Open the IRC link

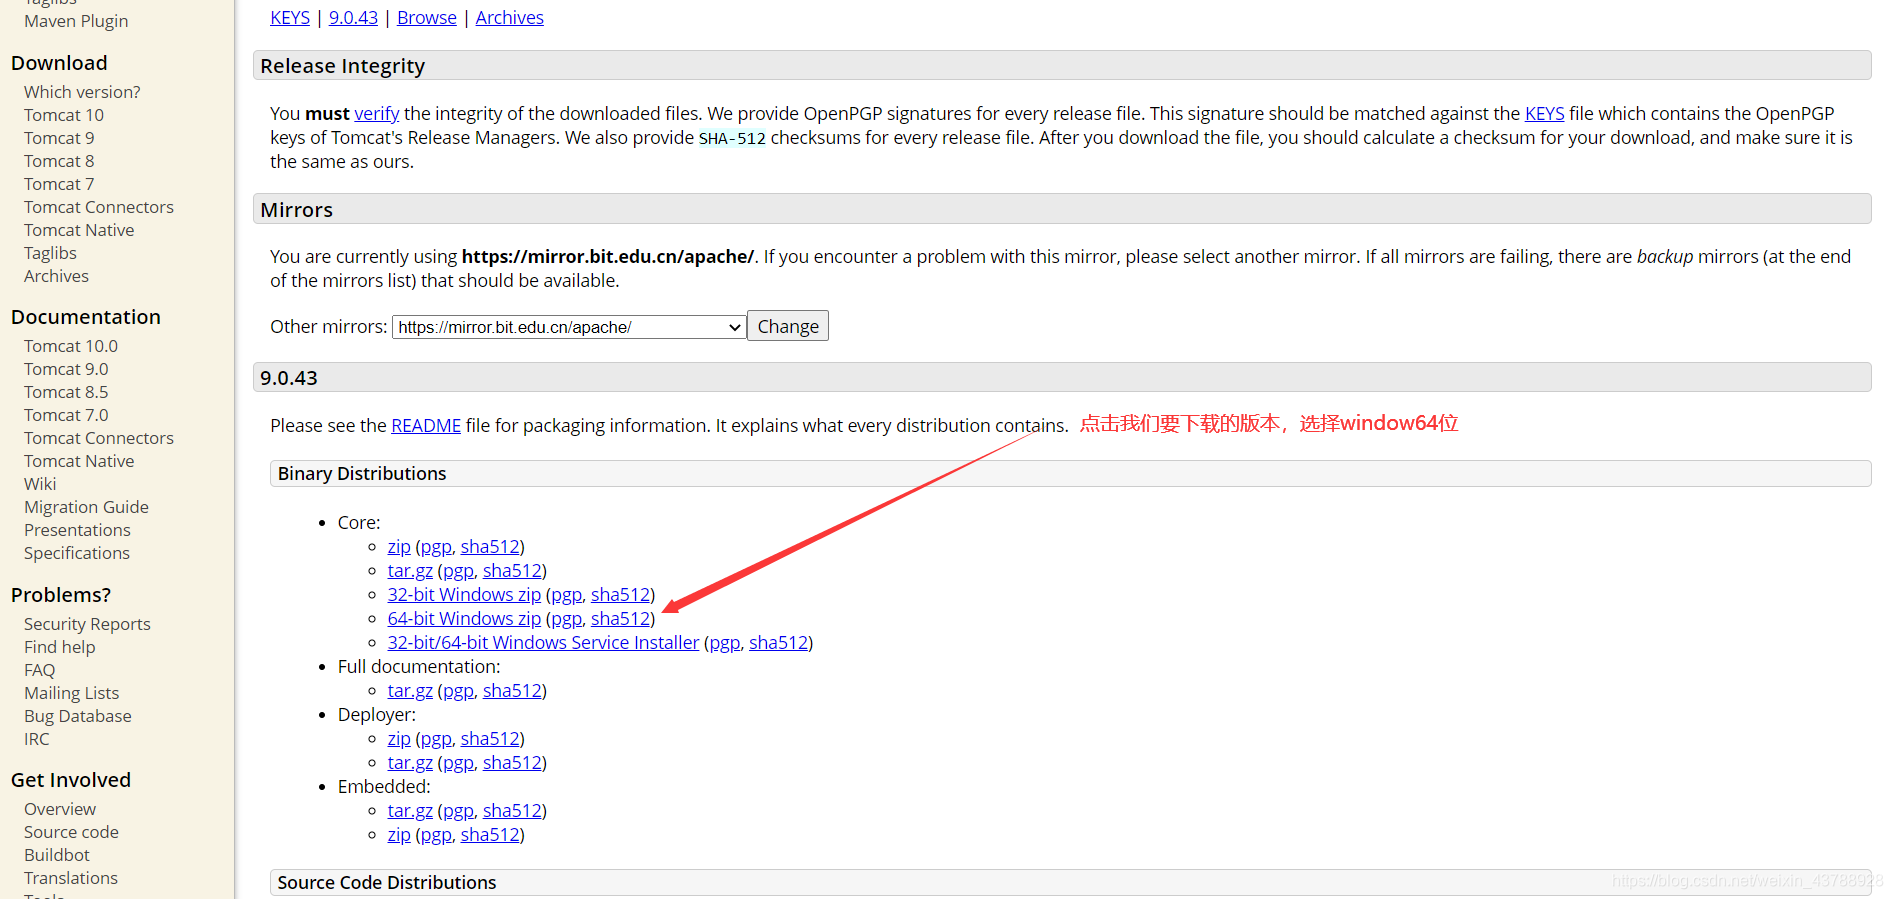(37, 739)
